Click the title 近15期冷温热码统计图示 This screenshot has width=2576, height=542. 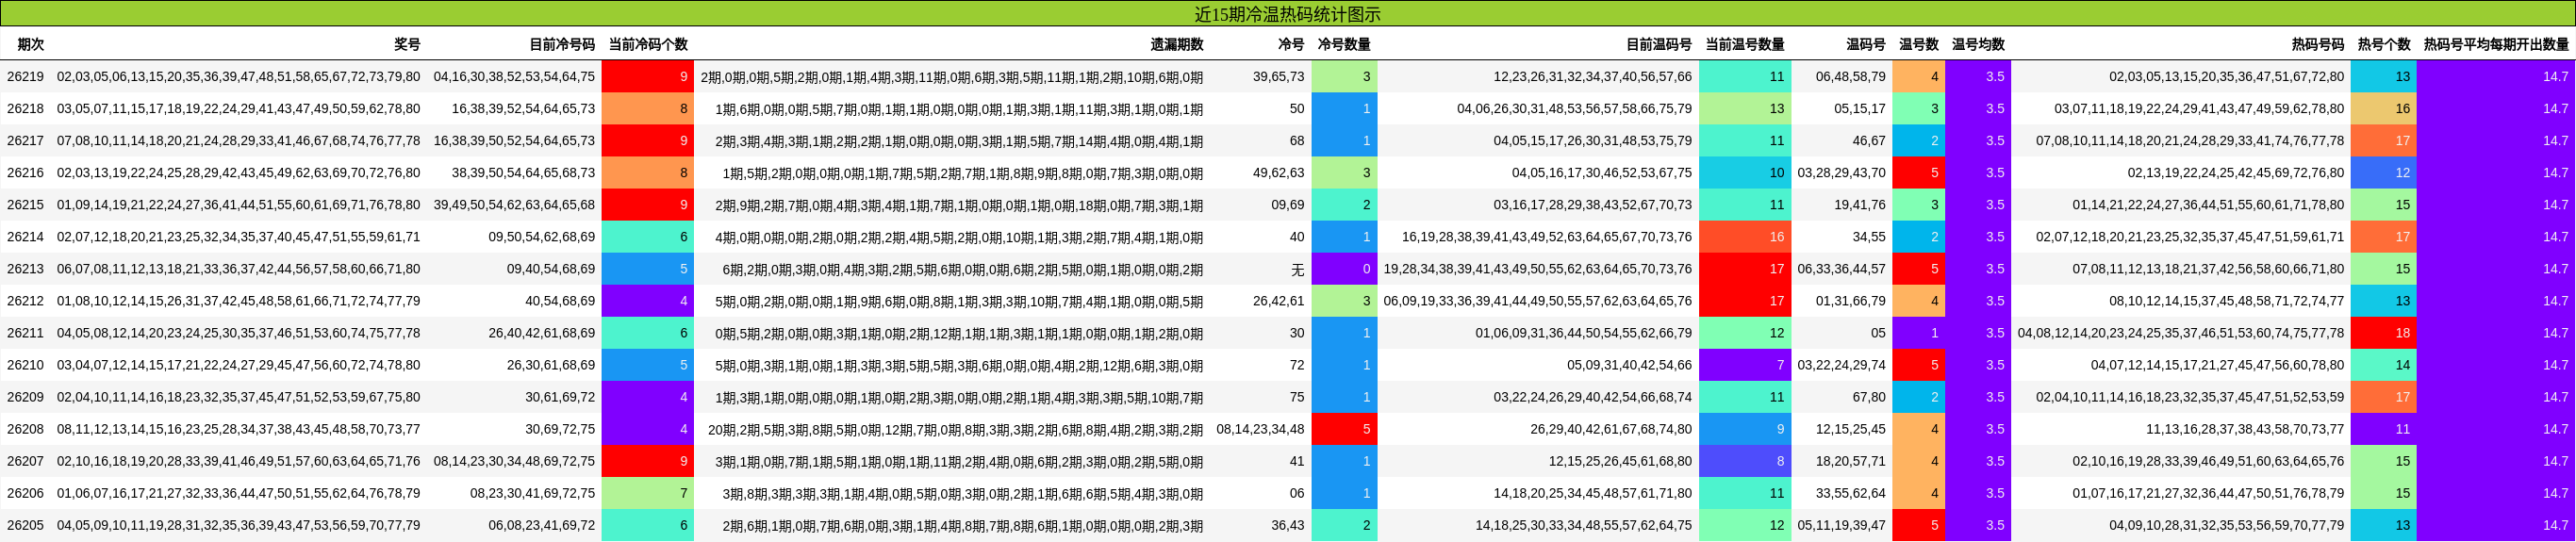coord(1287,14)
